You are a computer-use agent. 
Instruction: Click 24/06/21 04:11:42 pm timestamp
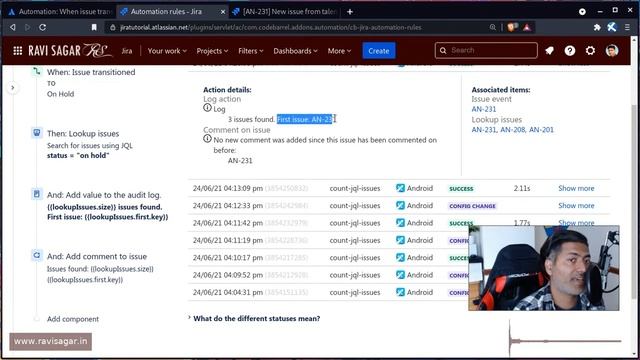pyautogui.click(x=228, y=223)
